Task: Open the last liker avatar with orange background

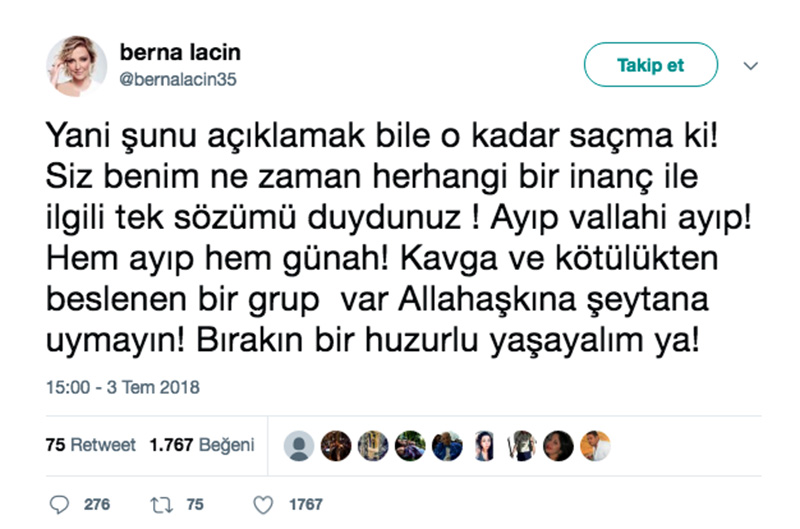Action: pyautogui.click(x=595, y=446)
